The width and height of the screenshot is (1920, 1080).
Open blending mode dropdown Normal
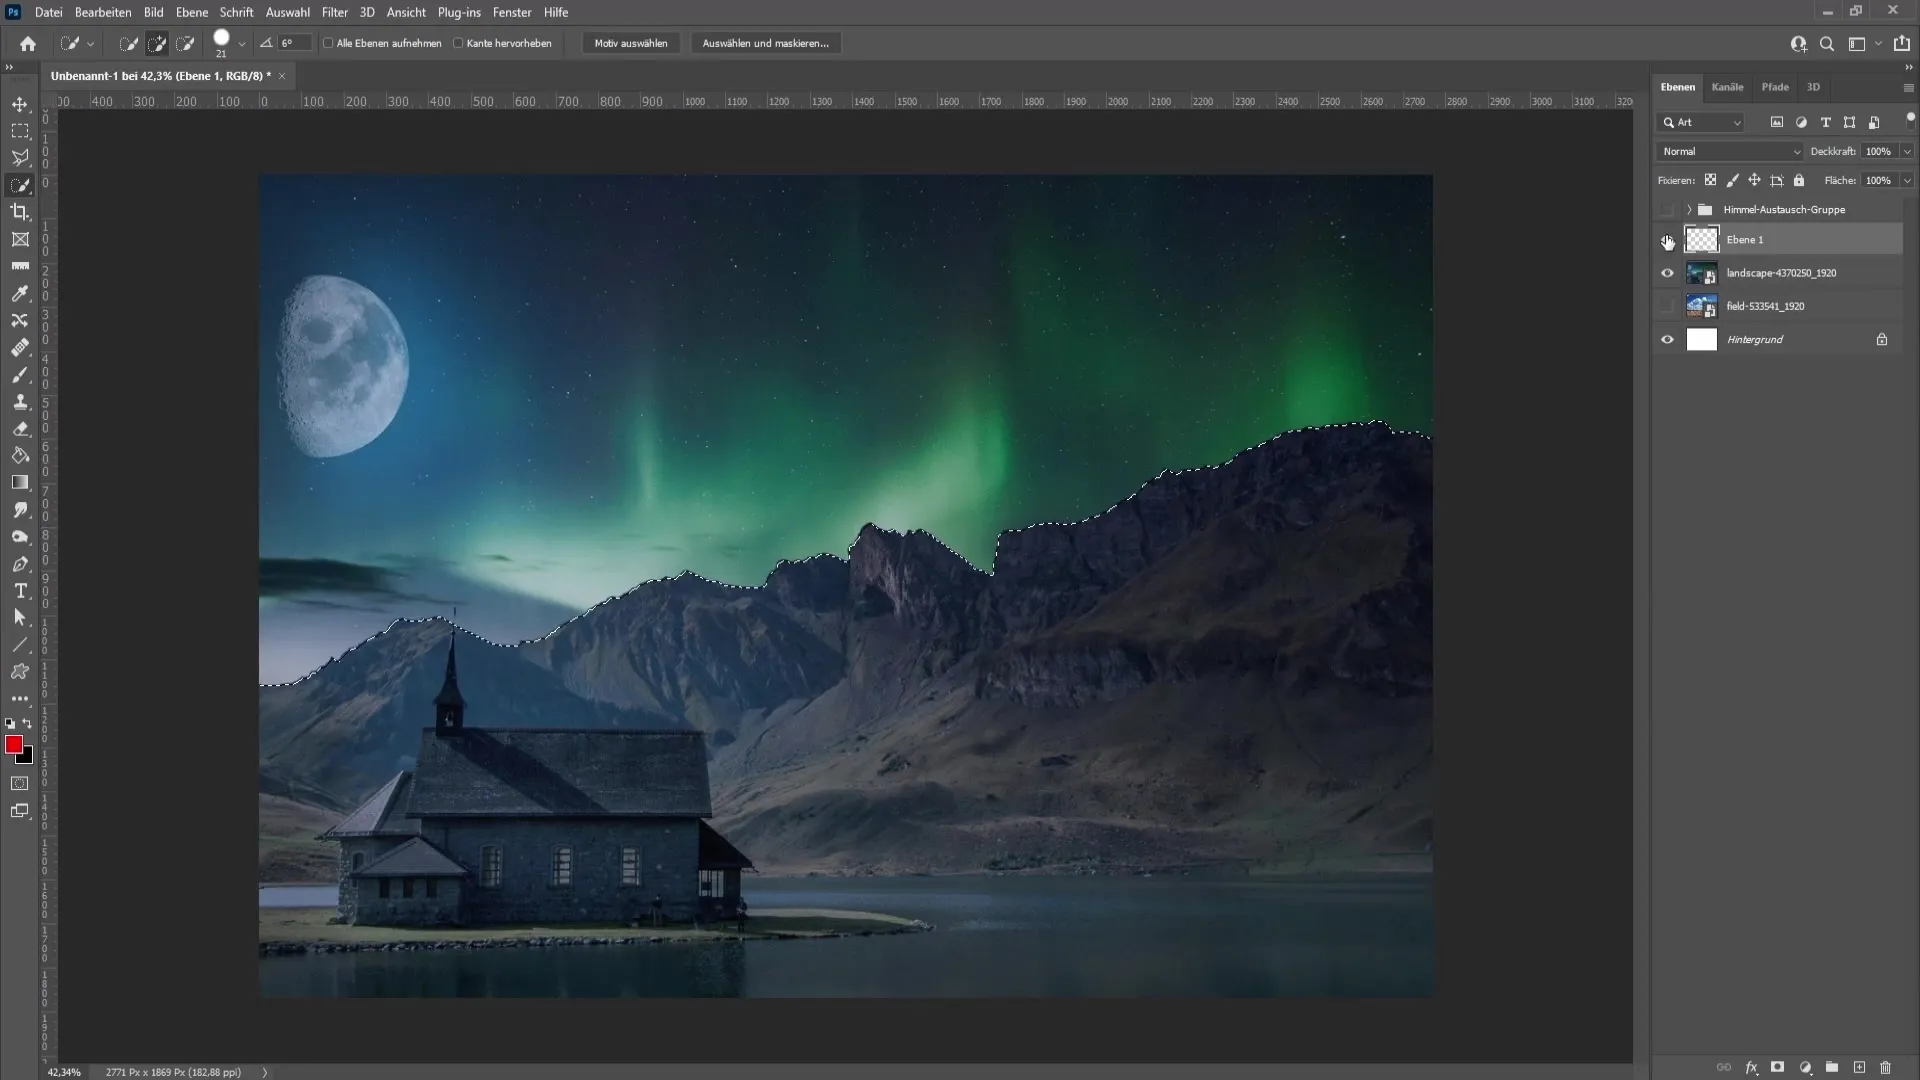[x=1731, y=149]
